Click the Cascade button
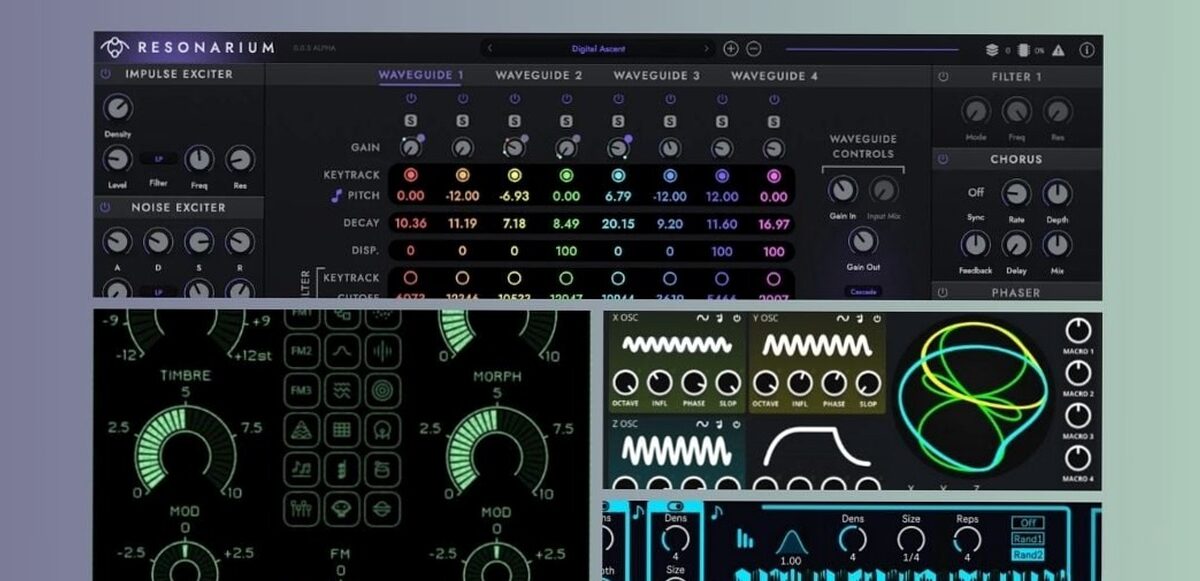Viewport: 1200px width, 581px height. point(862,289)
